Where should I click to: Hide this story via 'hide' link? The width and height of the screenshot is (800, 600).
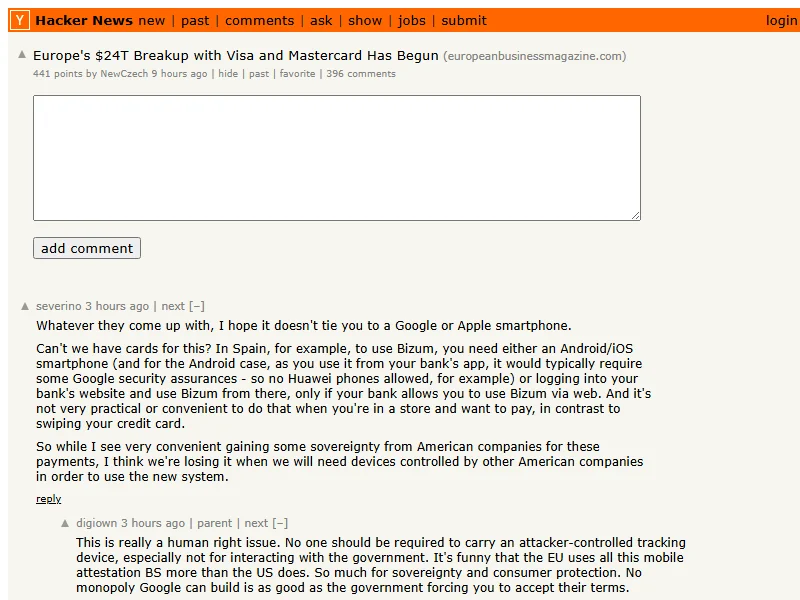228,74
